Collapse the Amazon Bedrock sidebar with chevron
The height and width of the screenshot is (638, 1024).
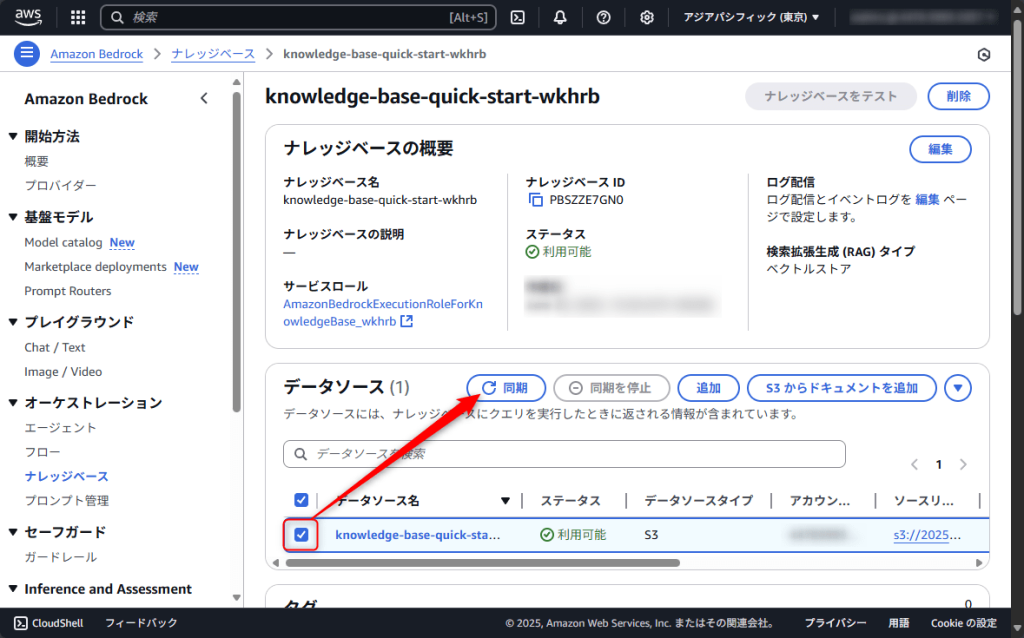coord(204,99)
